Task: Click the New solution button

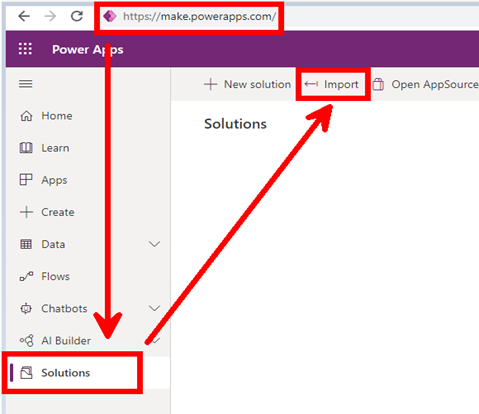Action: point(247,84)
